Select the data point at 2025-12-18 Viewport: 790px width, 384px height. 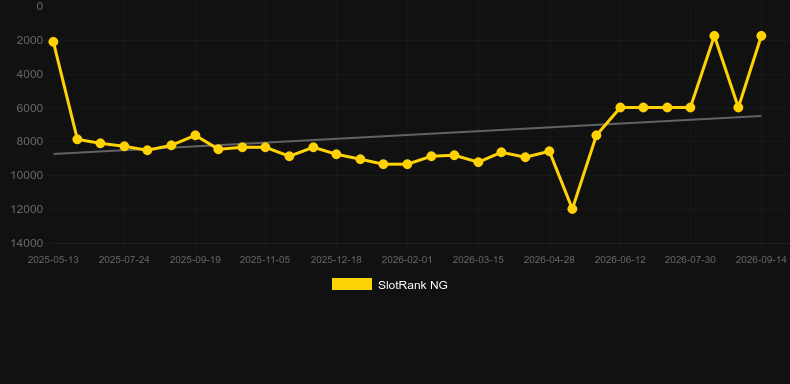[336, 154]
